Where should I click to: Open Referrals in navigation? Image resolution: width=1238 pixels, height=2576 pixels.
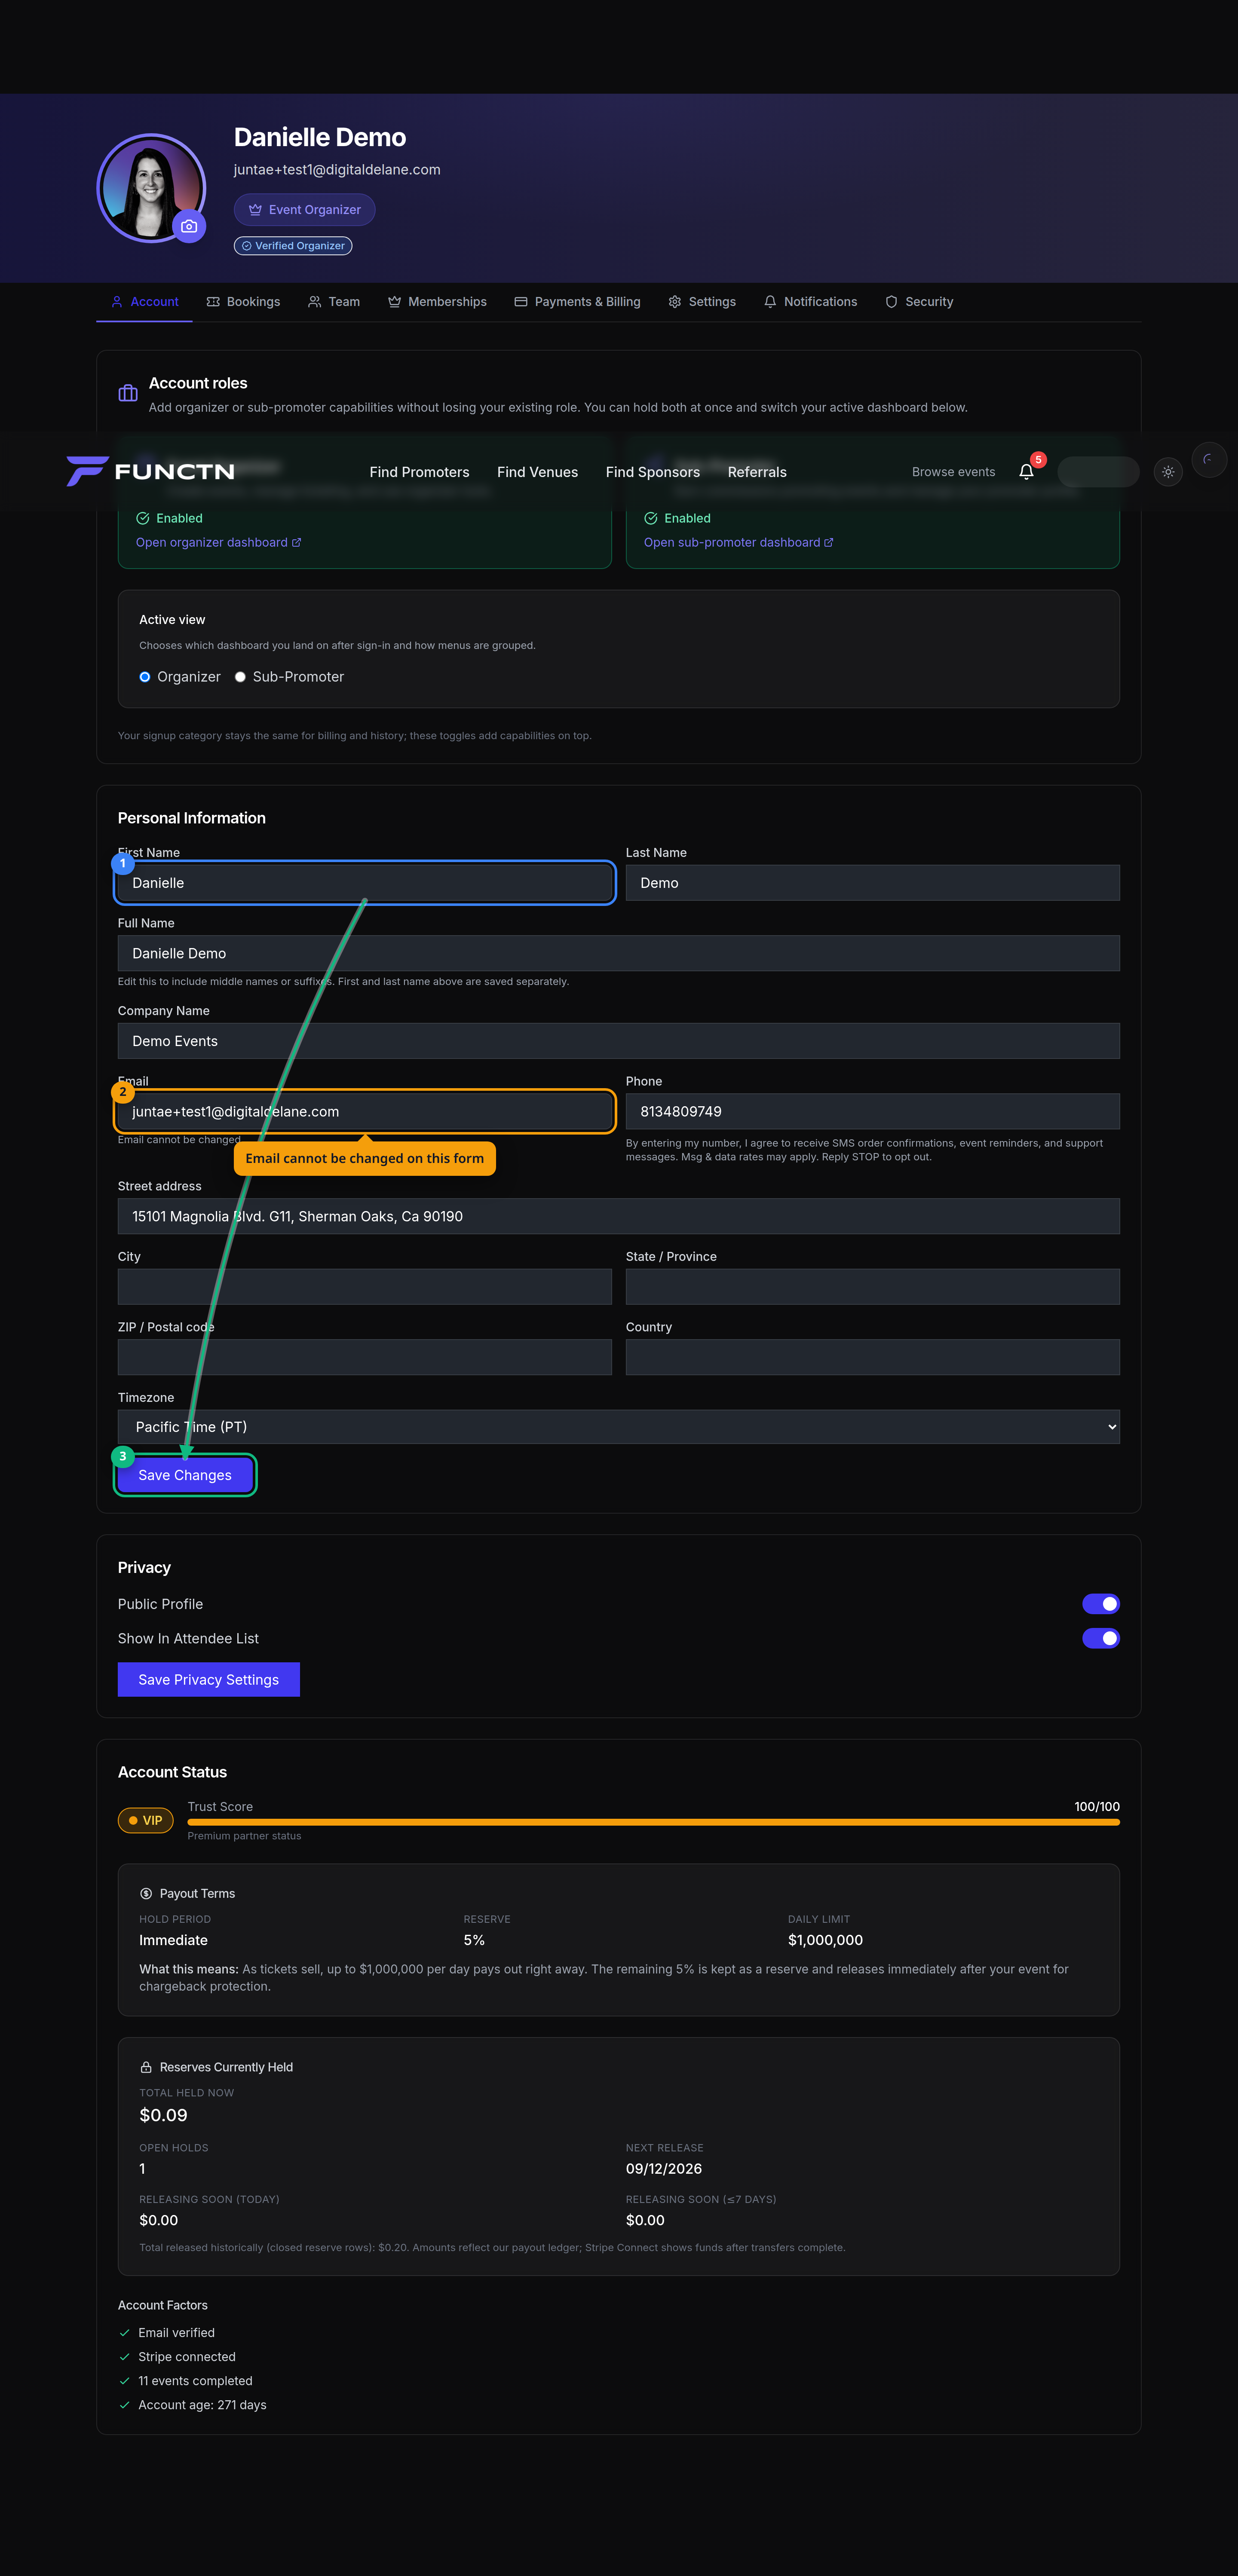point(757,472)
